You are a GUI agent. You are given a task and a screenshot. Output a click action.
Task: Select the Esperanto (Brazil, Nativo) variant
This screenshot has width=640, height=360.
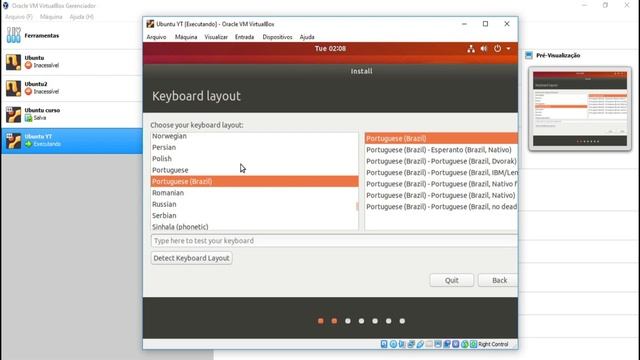coord(441,150)
